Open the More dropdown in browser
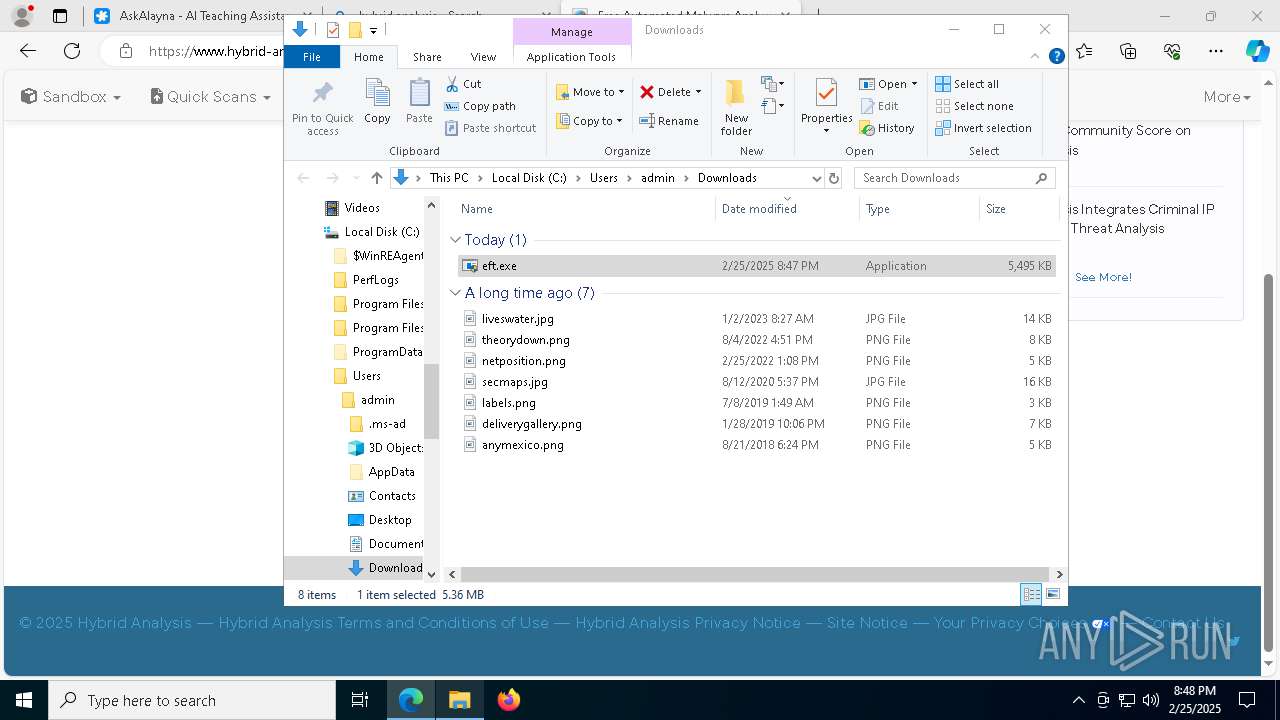The image size is (1280, 720). [x=1227, y=97]
